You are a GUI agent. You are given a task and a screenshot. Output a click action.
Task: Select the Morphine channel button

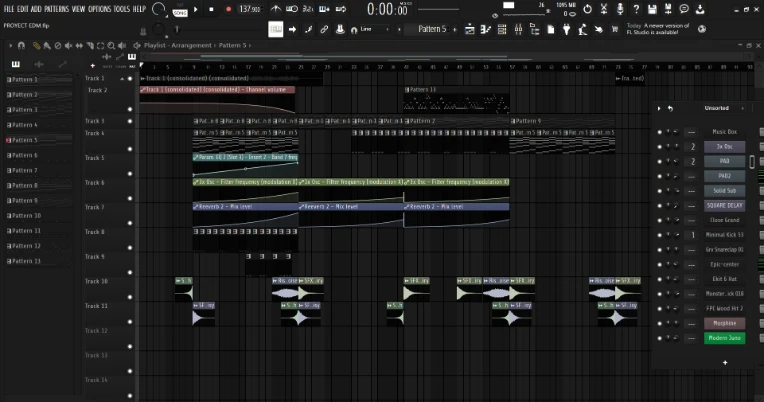724,323
